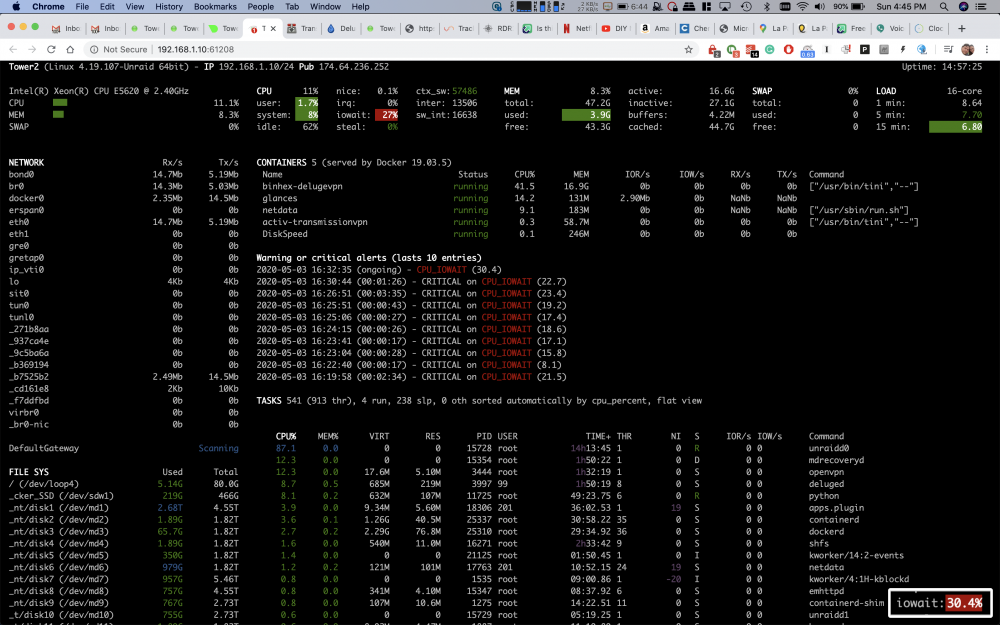The height and width of the screenshot is (625, 1000).
Task: Click the ongoing CPU_IOWAIT (30.4) alert
Action: tap(379, 270)
